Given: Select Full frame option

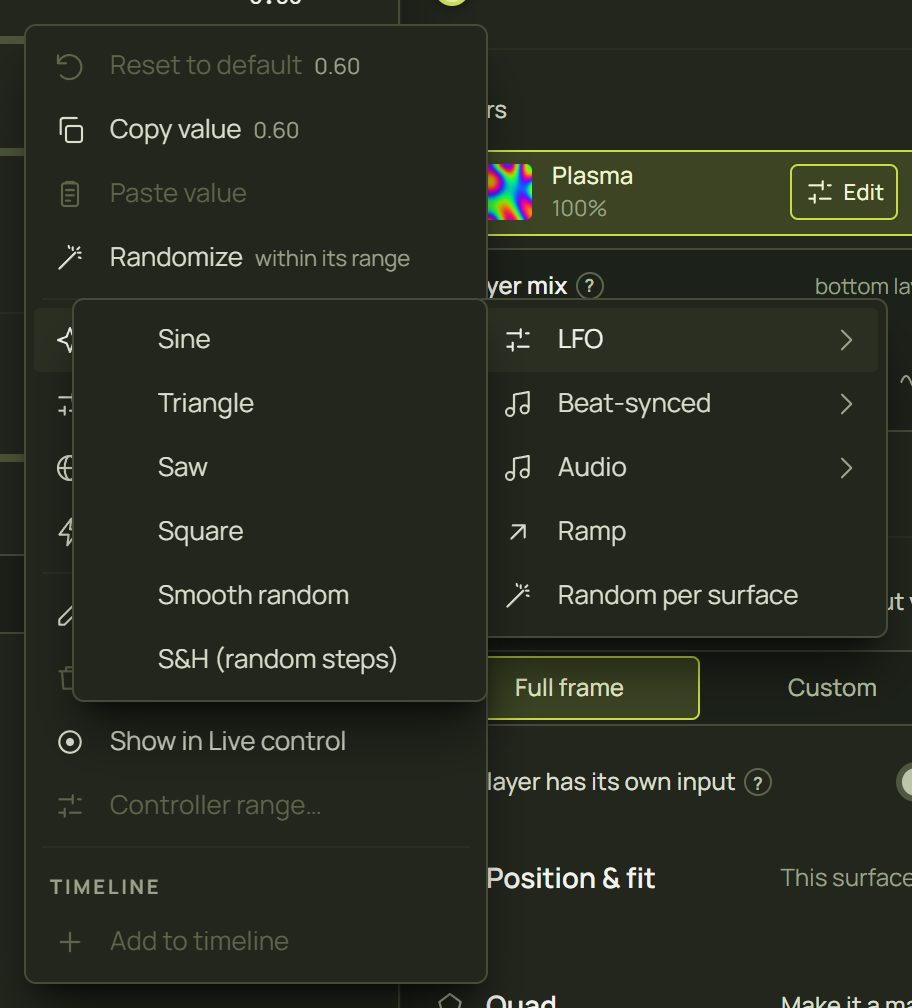Looking at the screenshot, I should [592, 688].
